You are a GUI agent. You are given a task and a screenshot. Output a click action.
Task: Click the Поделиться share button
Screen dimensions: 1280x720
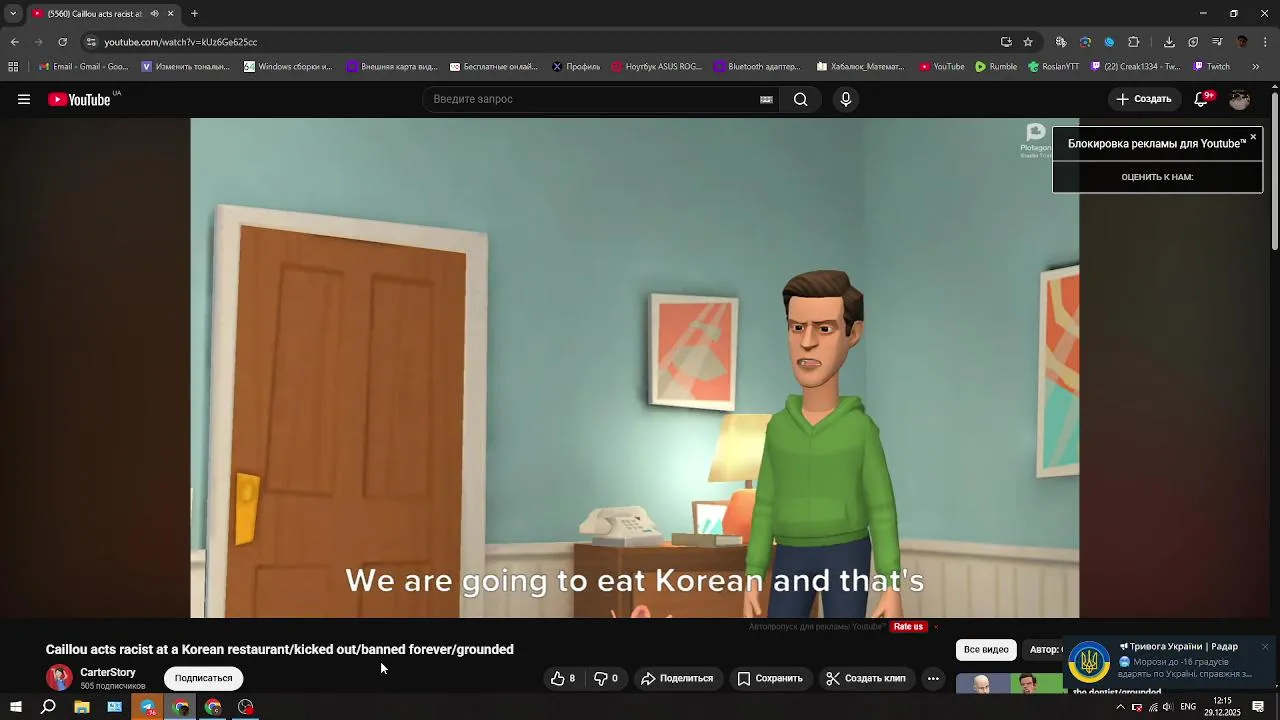coord(677,678)
